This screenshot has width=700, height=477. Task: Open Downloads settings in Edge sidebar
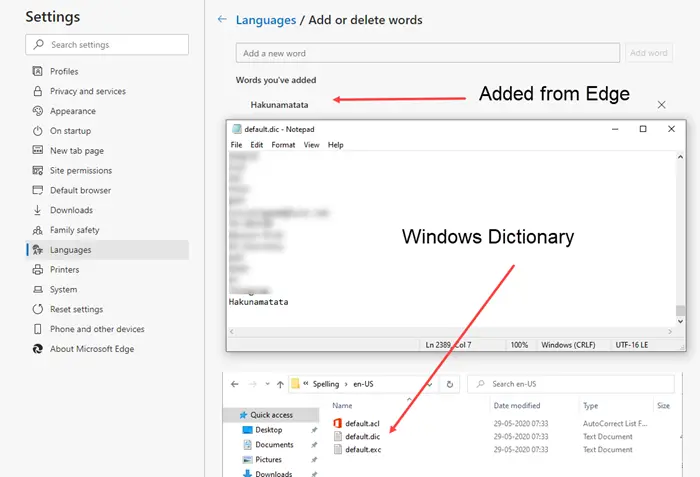[71, 210]
